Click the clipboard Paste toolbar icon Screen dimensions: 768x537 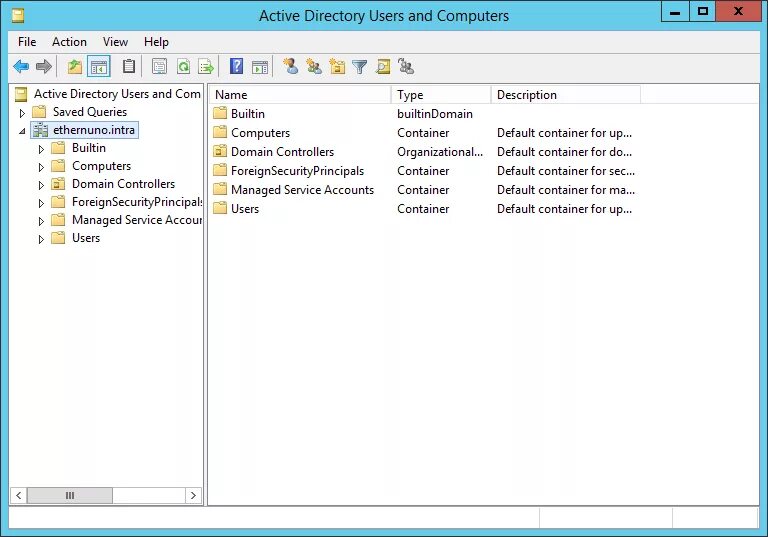128,66
